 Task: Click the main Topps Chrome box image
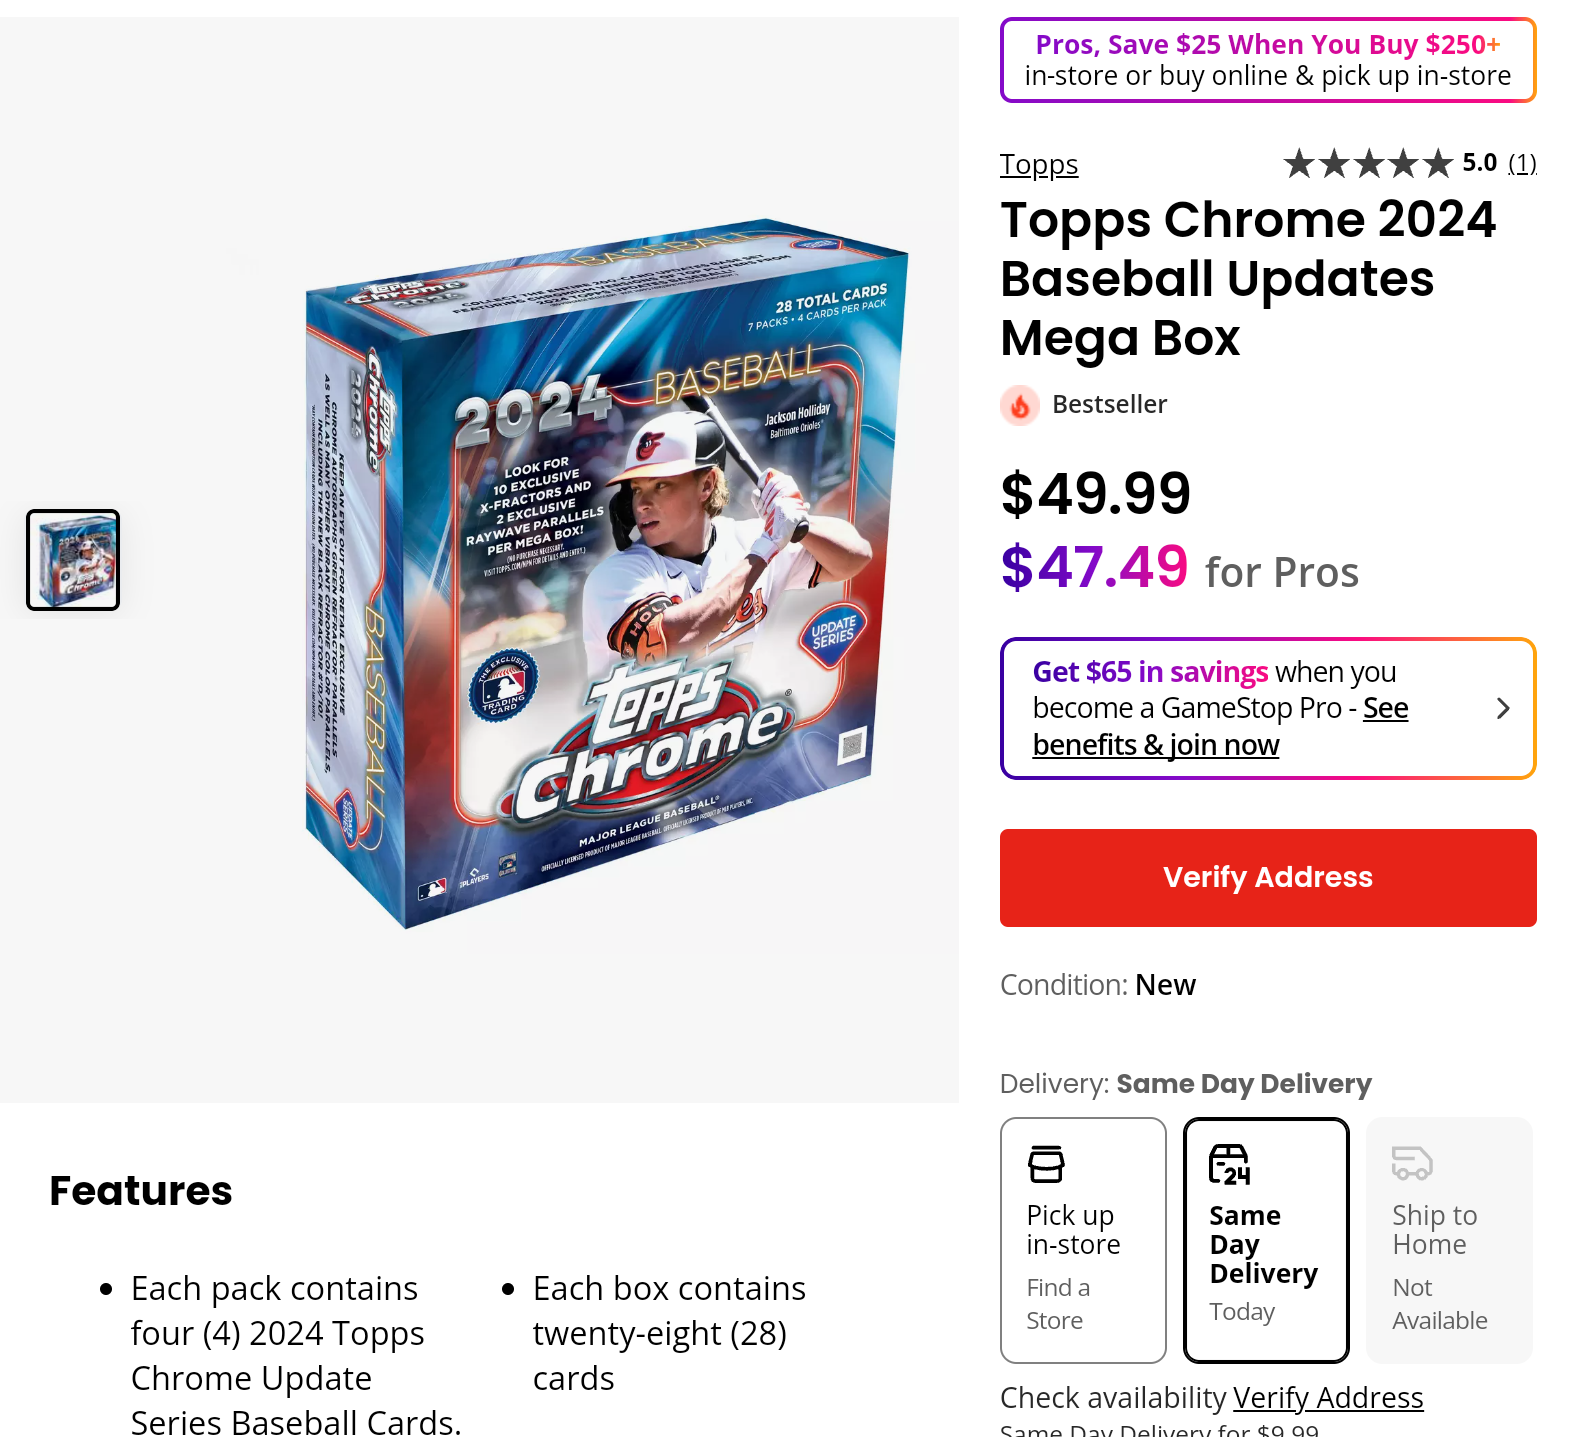[x=607, y=573]
